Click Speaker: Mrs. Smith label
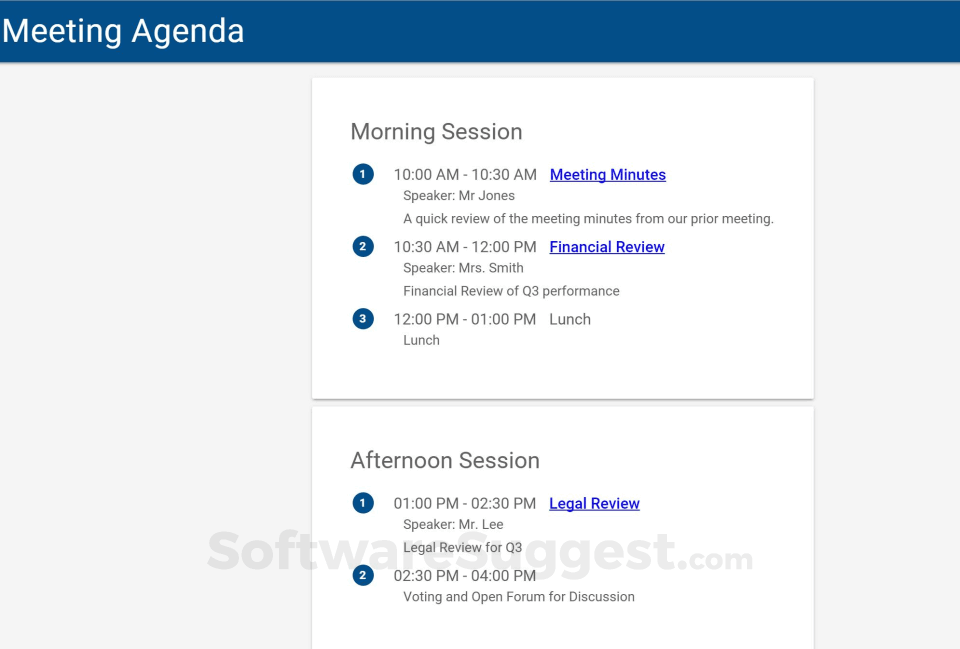This screenshot has width=960, height=649. (x=463, y=267)
